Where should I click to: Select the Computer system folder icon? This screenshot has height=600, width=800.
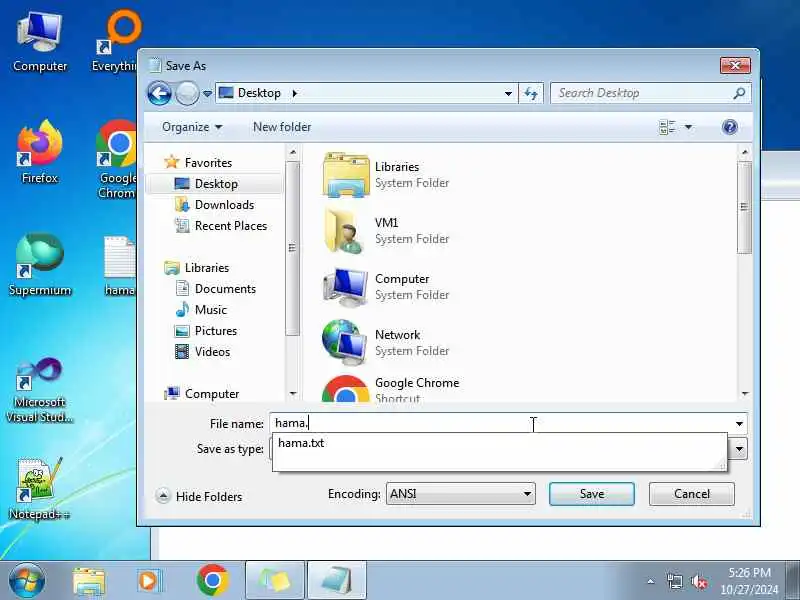346,287
